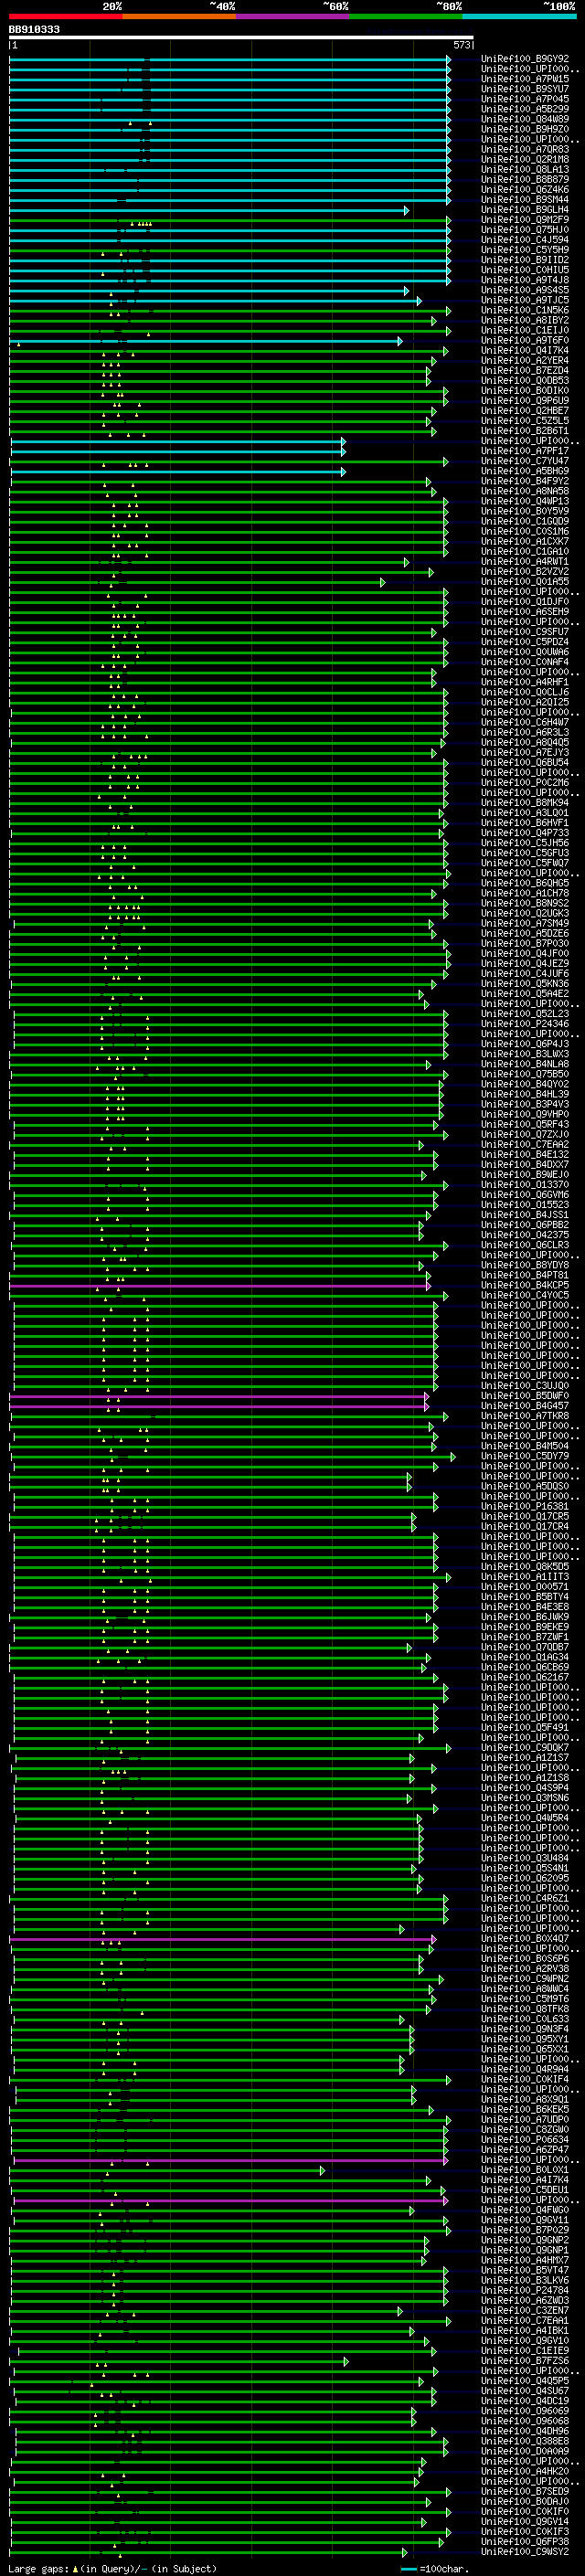Click hit label UniRef100_Q6BU54
This screenshot has height=2576, width=585.
(525, 763)
